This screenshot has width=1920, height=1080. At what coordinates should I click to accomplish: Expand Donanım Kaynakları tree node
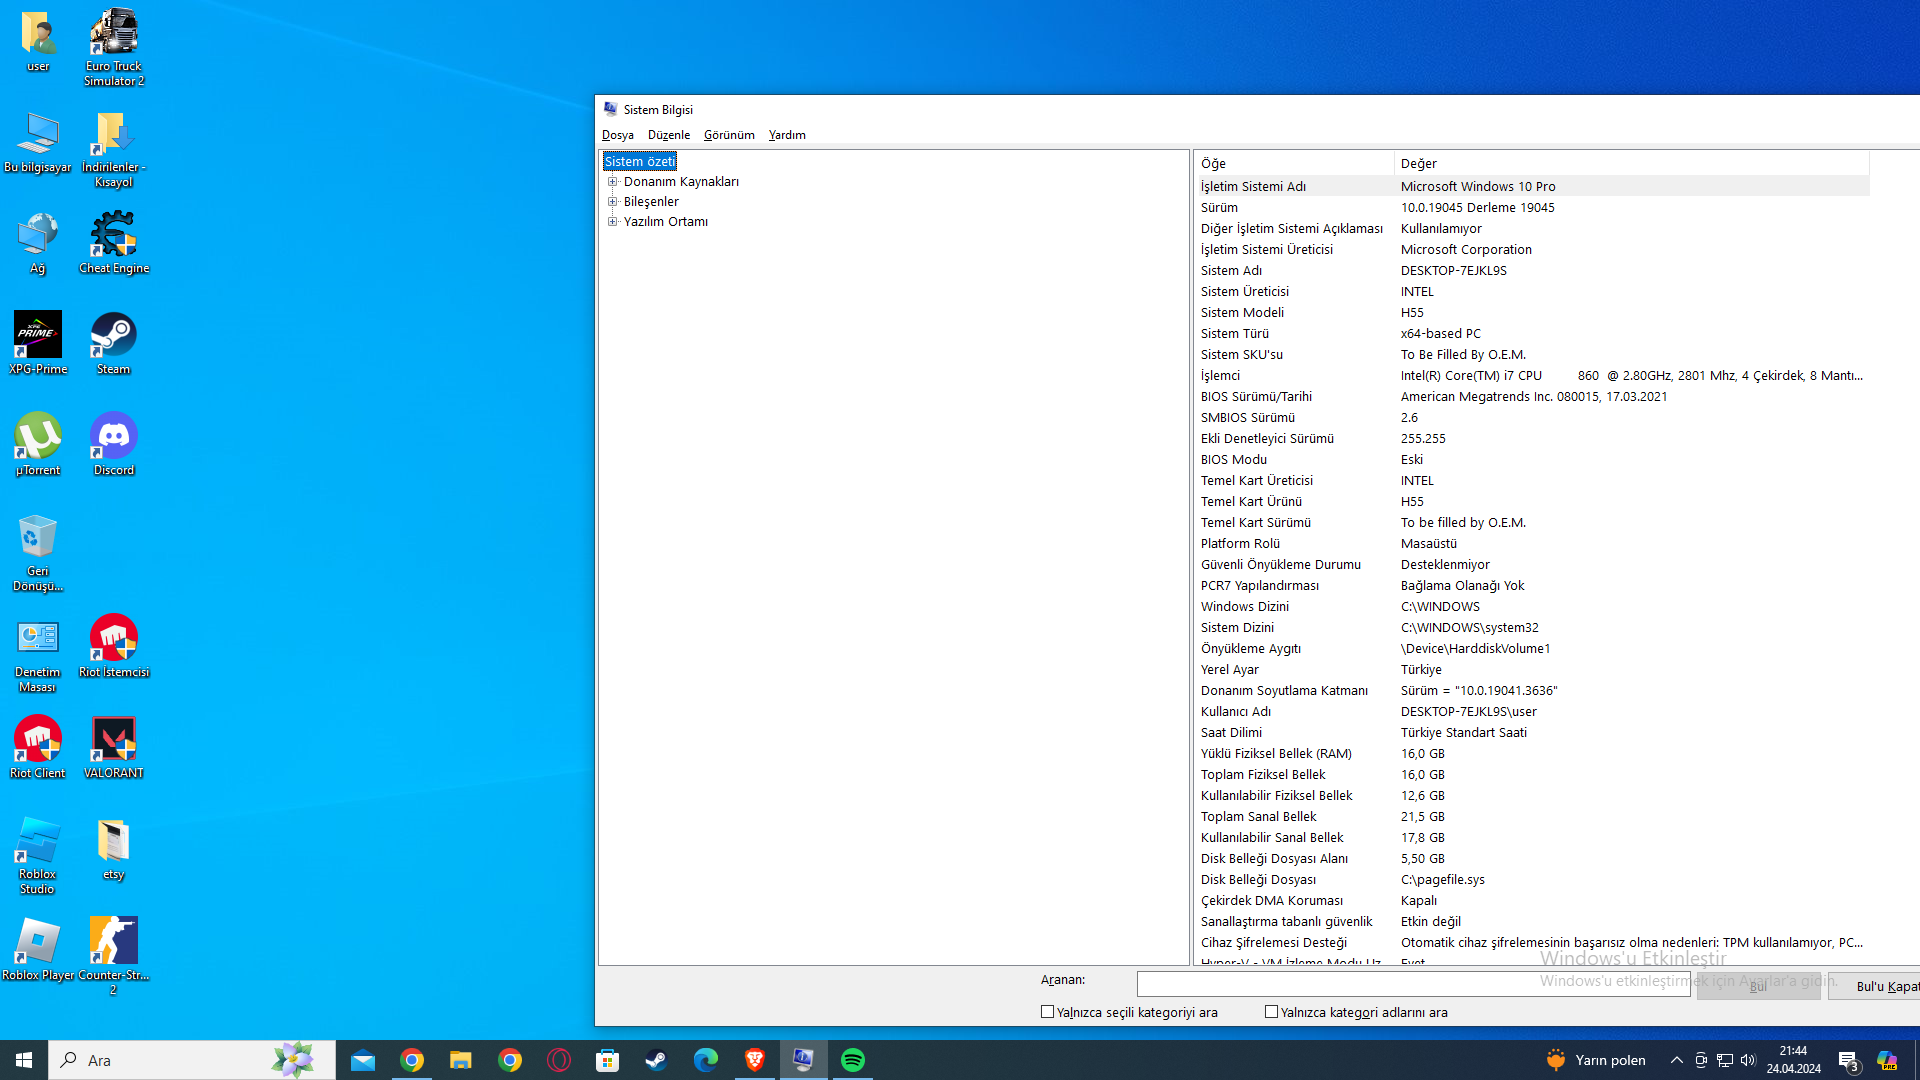pos(613,182)
